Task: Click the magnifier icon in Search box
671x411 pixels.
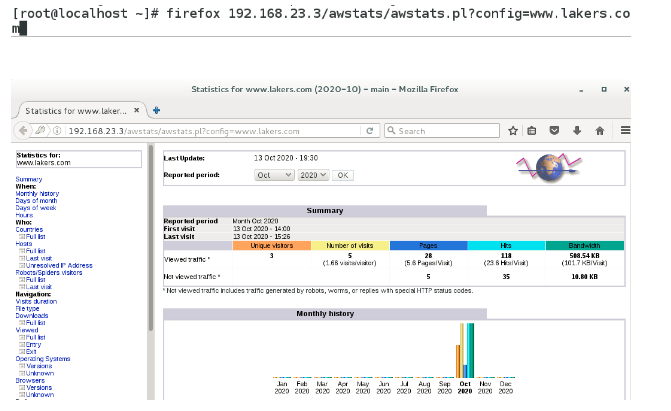Action: tap(391, 130)
